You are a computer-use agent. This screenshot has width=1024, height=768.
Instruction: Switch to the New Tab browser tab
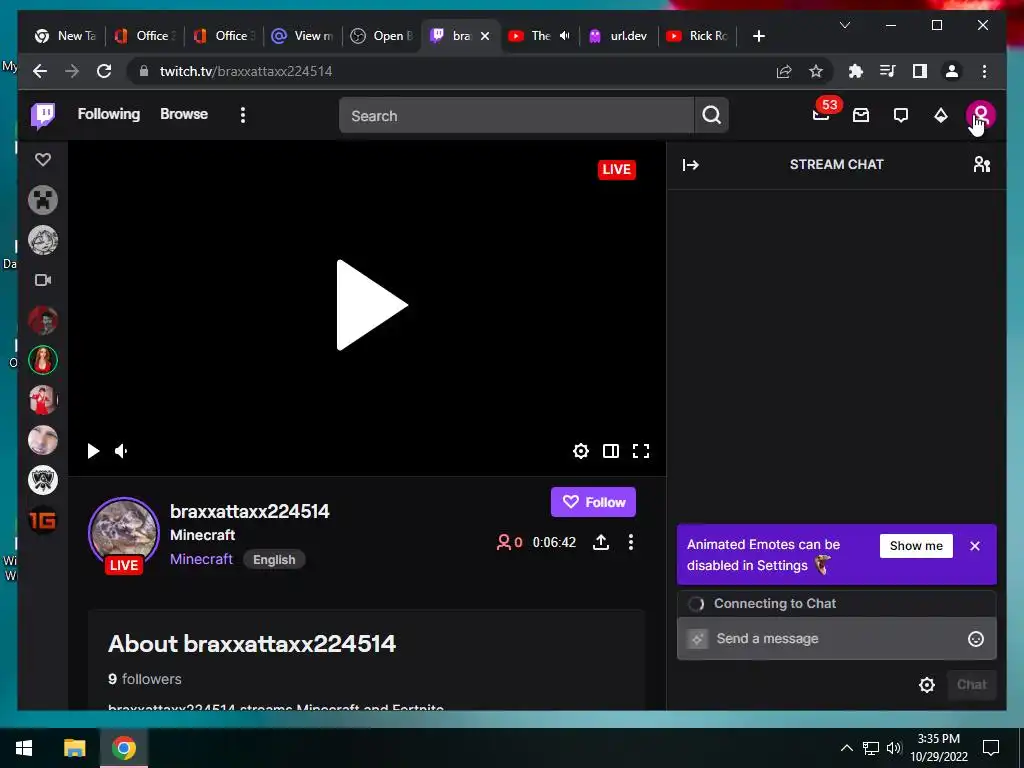(66, 36)
